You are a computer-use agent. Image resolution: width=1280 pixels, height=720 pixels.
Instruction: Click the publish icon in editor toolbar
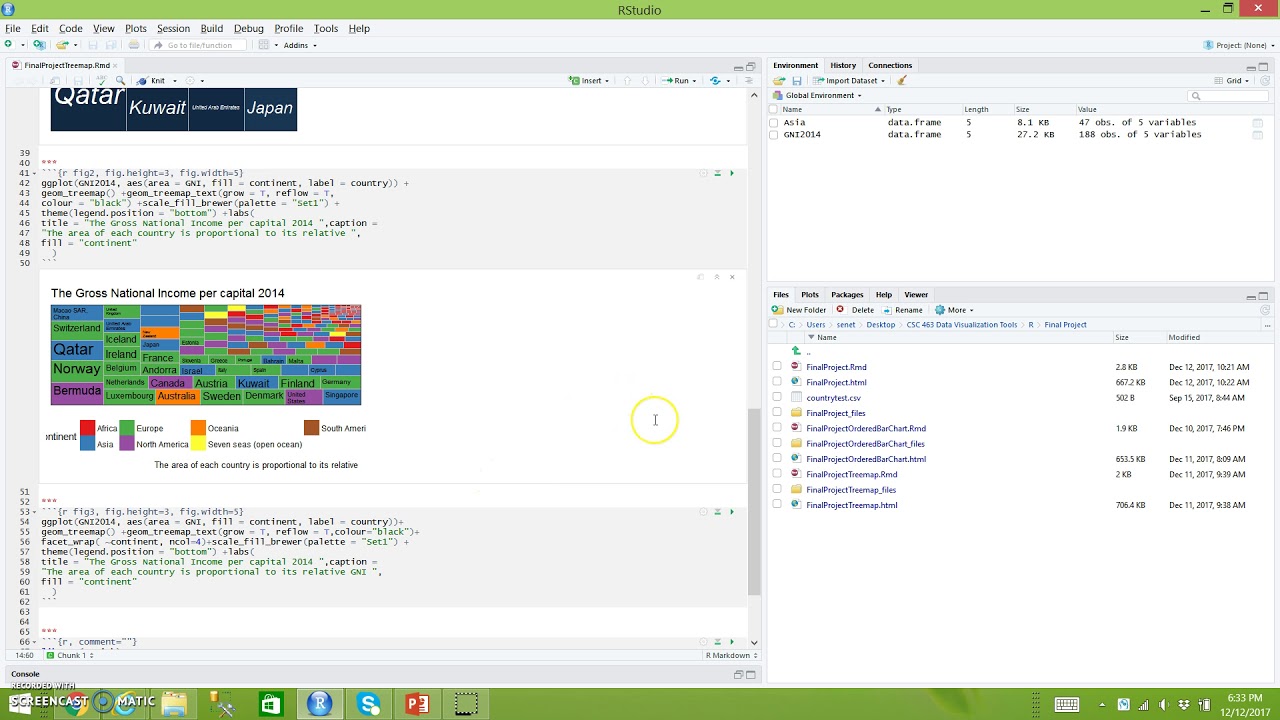pos(715,81)
